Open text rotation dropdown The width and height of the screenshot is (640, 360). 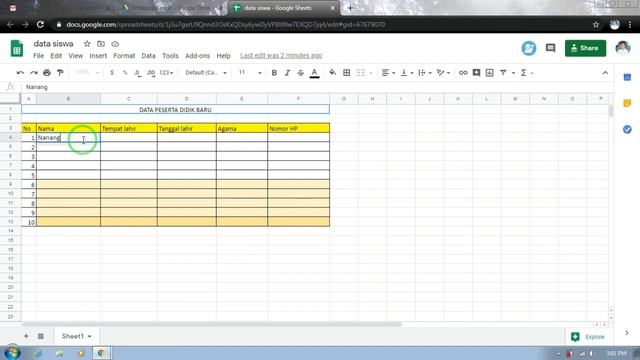(443, 73)
